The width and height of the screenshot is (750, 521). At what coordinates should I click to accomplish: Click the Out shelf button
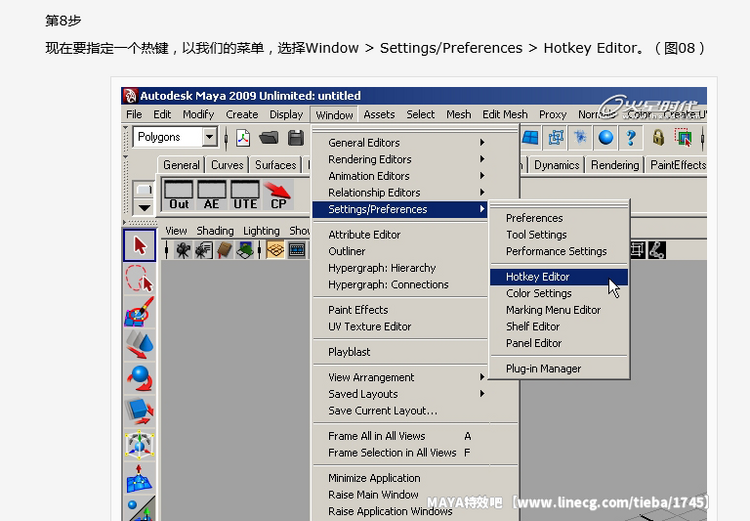178,195
